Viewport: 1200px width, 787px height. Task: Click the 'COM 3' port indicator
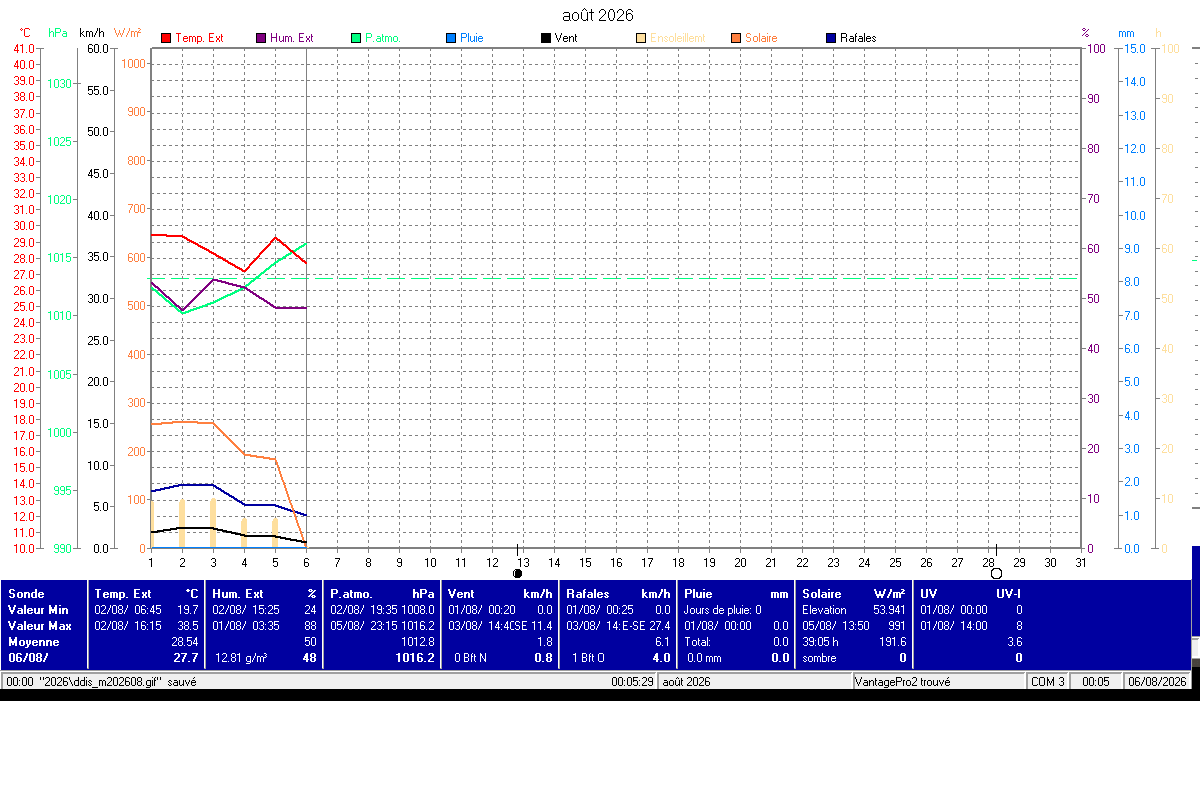pos(1049,682)
